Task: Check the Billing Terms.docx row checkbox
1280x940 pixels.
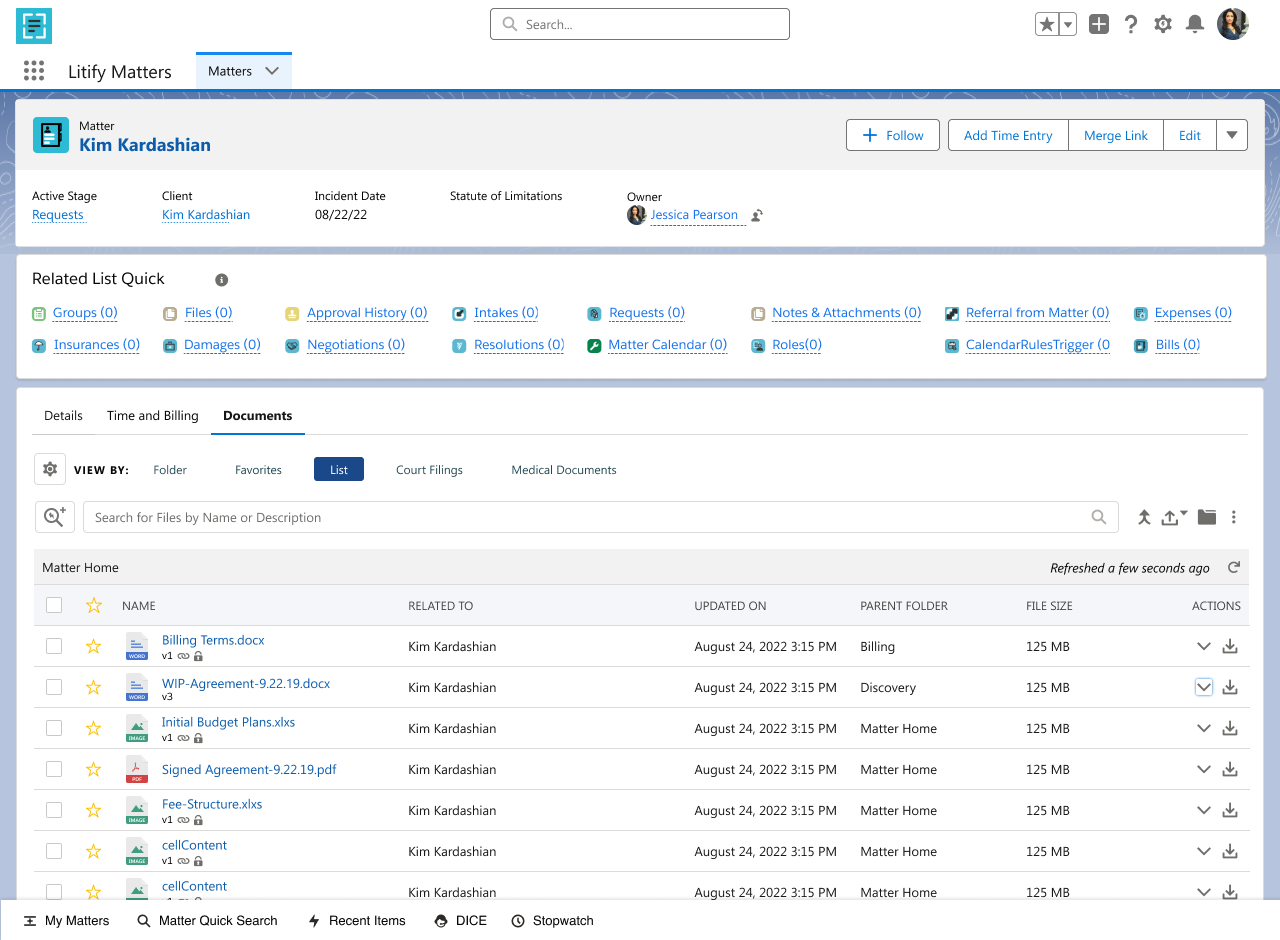Action: [x=54, y=646]
